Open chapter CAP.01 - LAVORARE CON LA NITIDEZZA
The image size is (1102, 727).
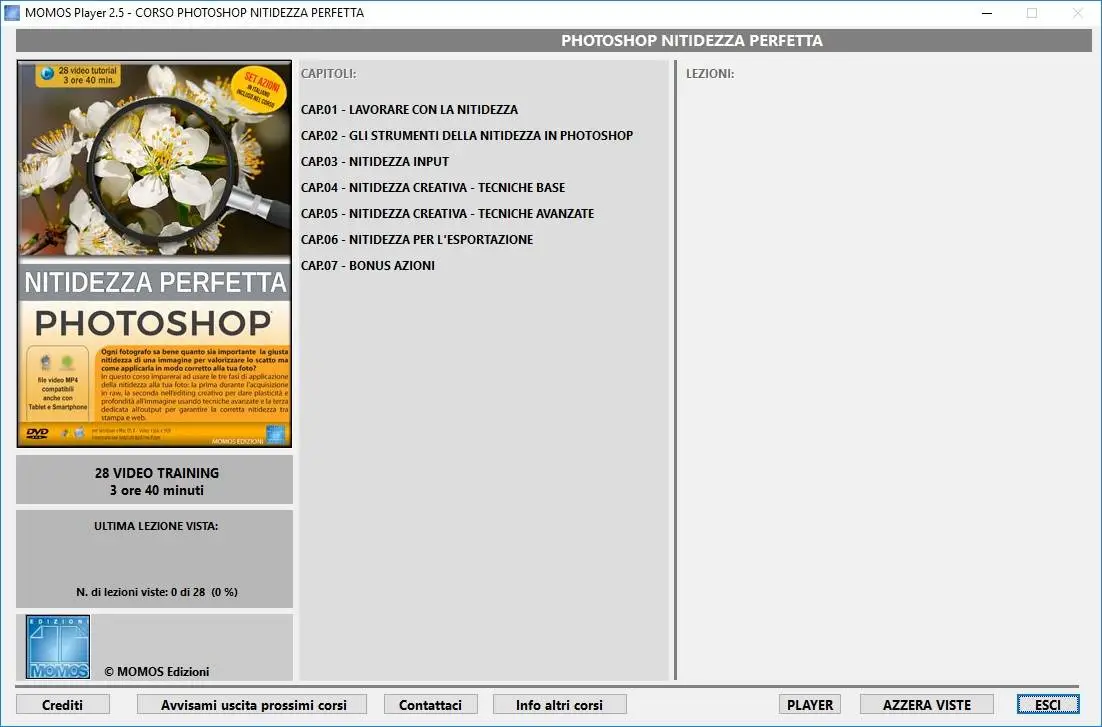click(x=409, y=110)
